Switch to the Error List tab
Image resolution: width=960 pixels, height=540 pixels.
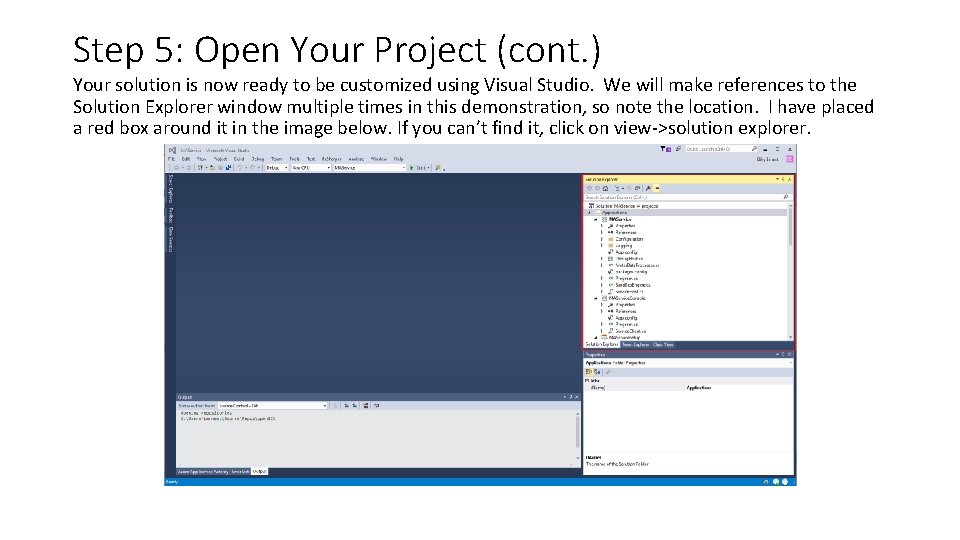pyautogui.click(x=240, y=471)
